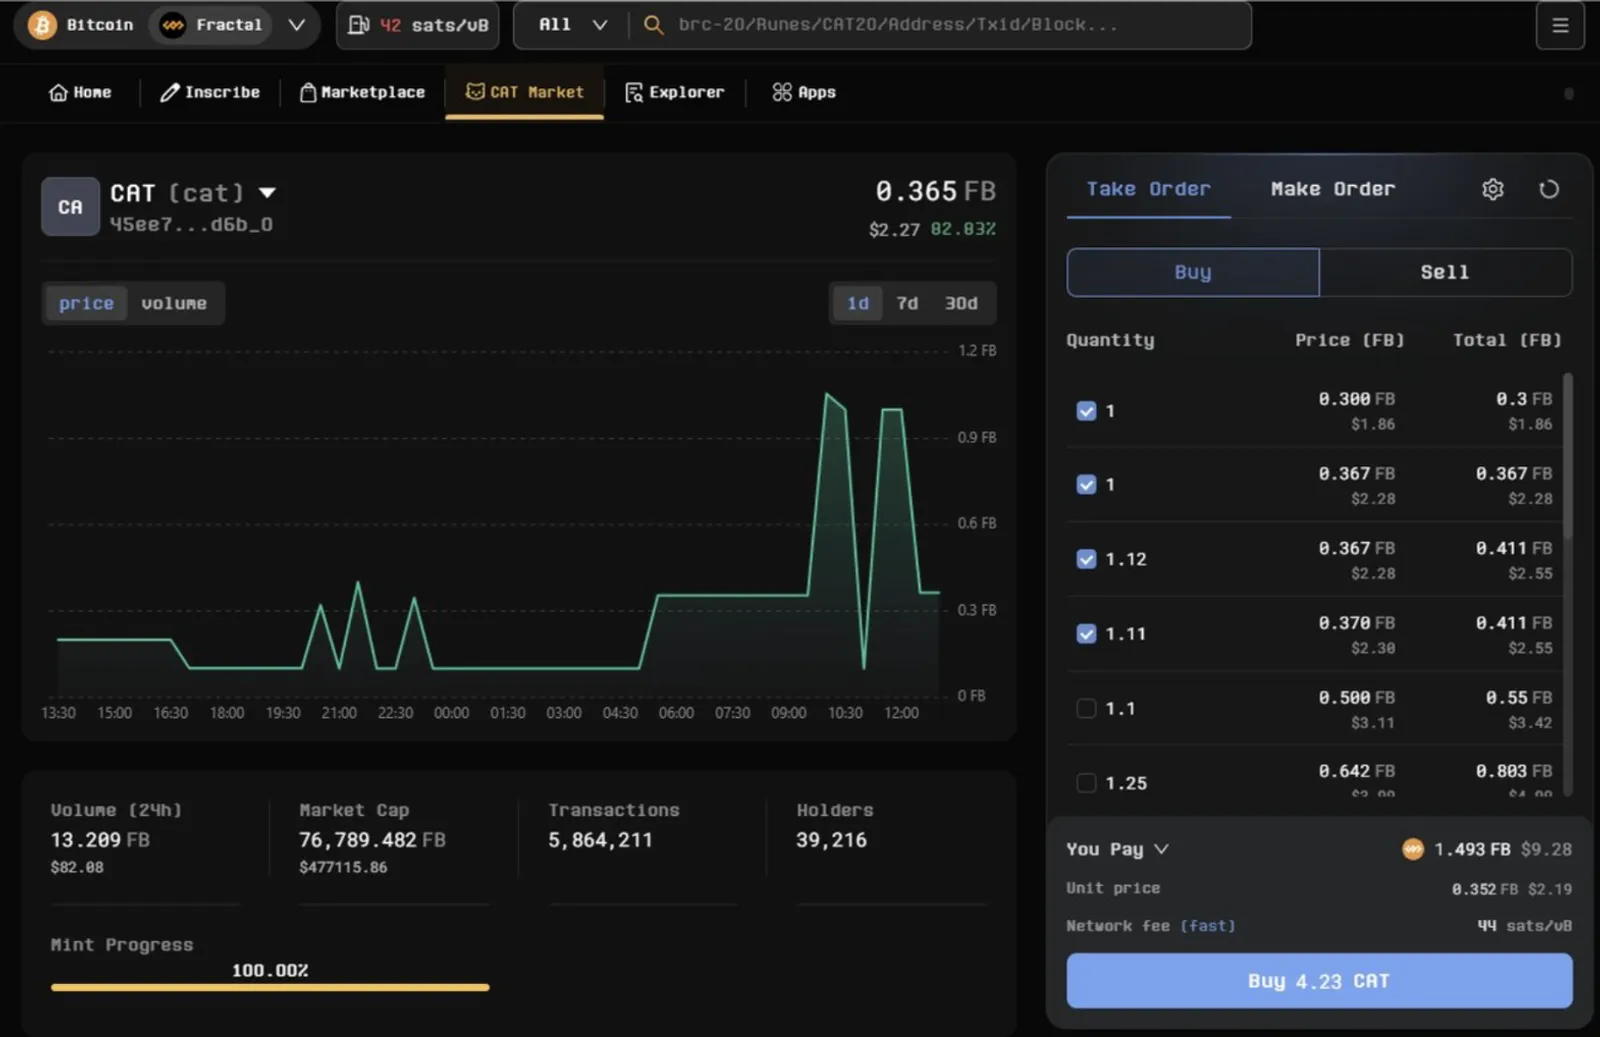
Task: Click the 100.00% mint progress text
Action: coord(270,971)
